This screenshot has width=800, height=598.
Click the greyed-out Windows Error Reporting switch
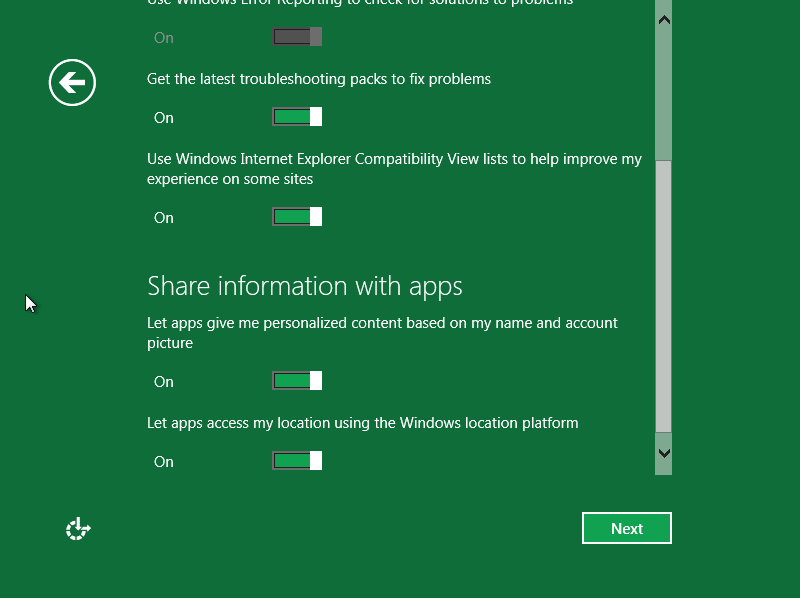pos(297,37)
